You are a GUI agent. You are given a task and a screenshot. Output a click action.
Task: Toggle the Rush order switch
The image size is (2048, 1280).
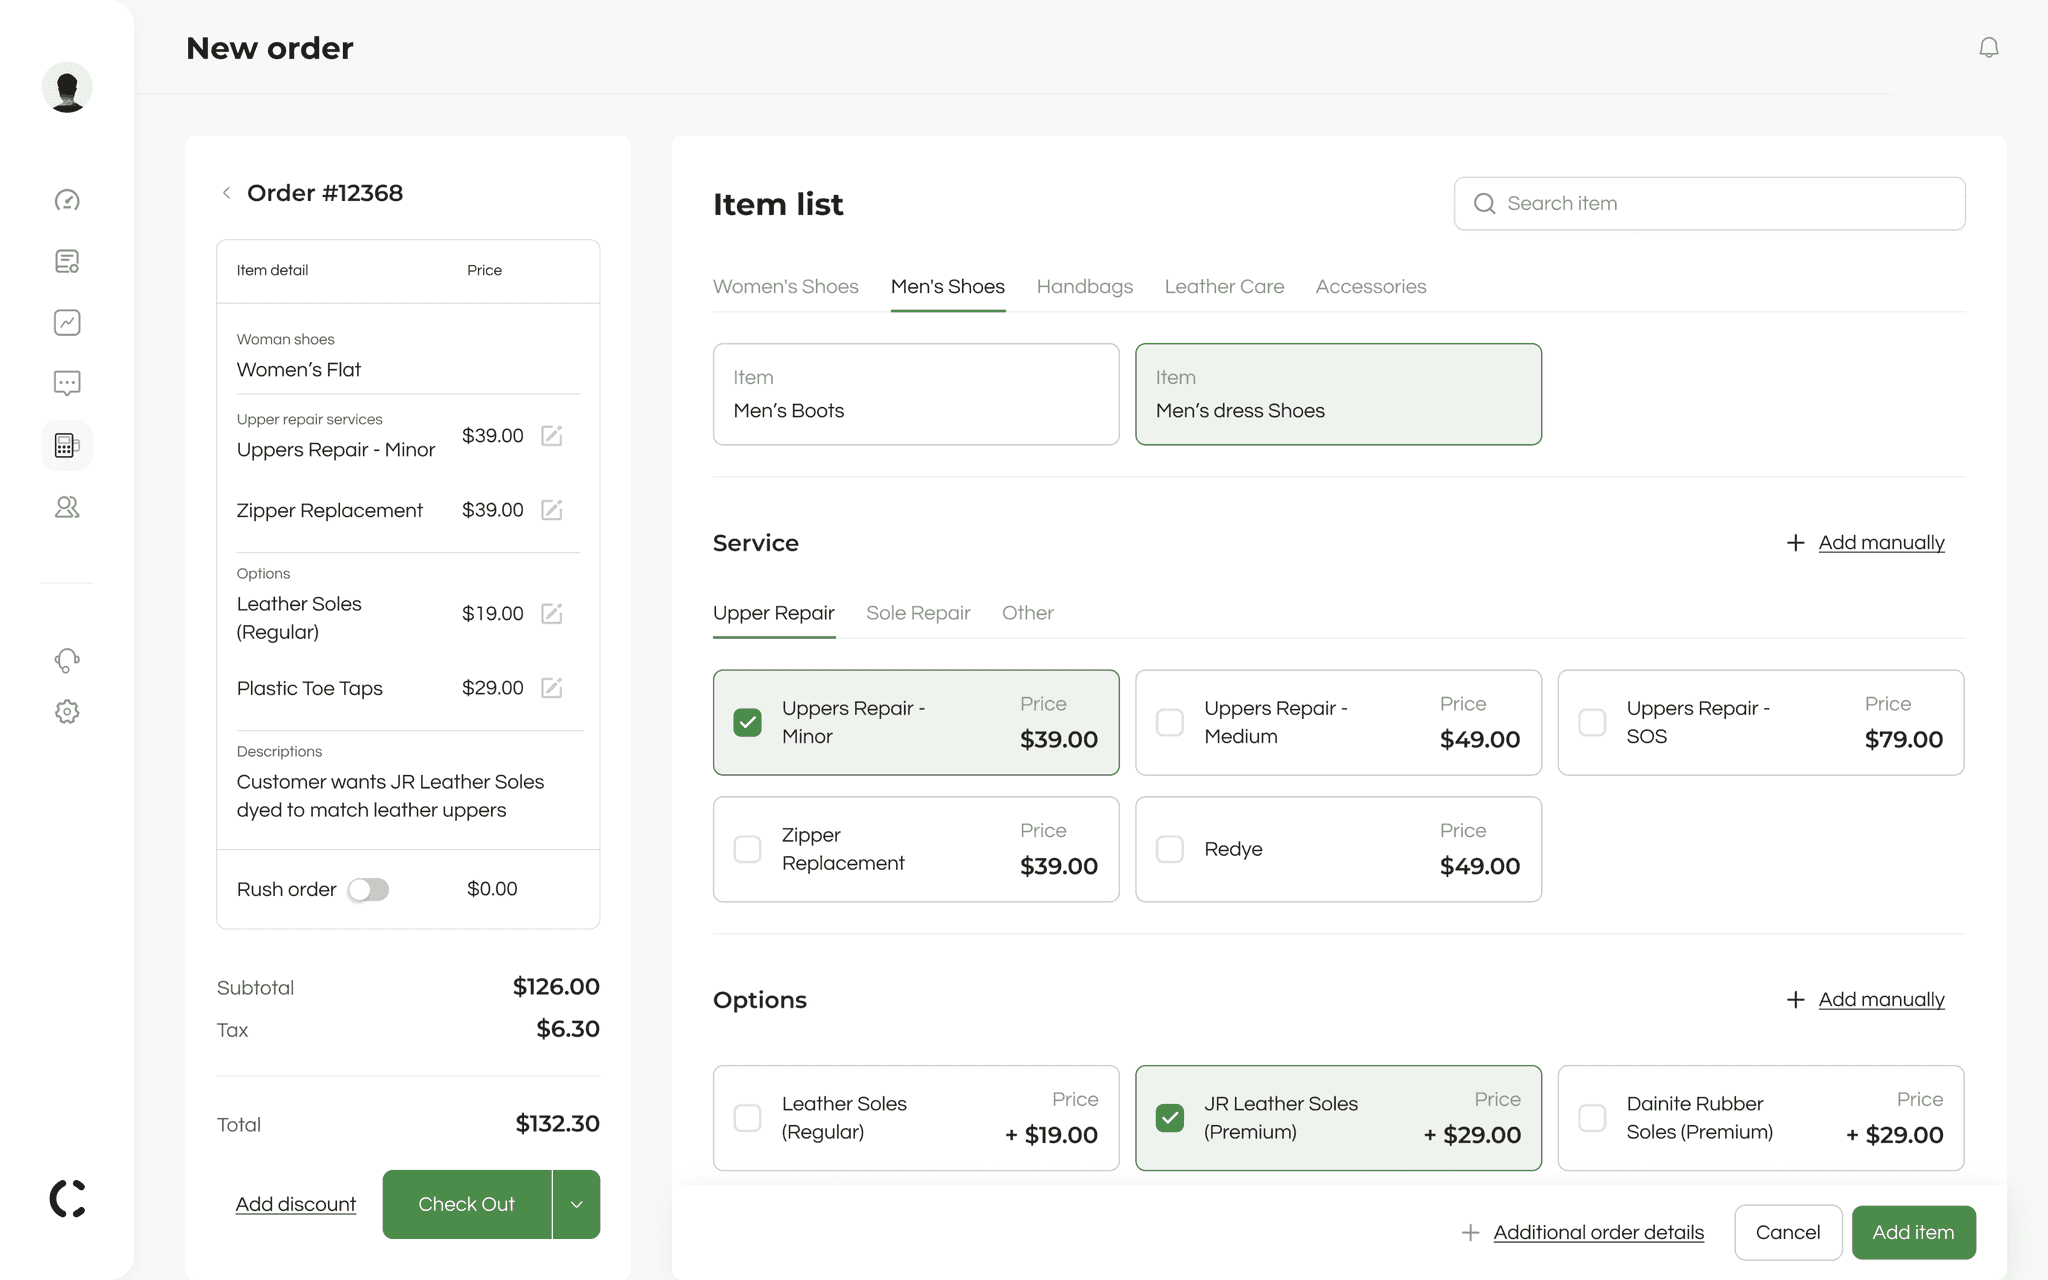[368, 889]
